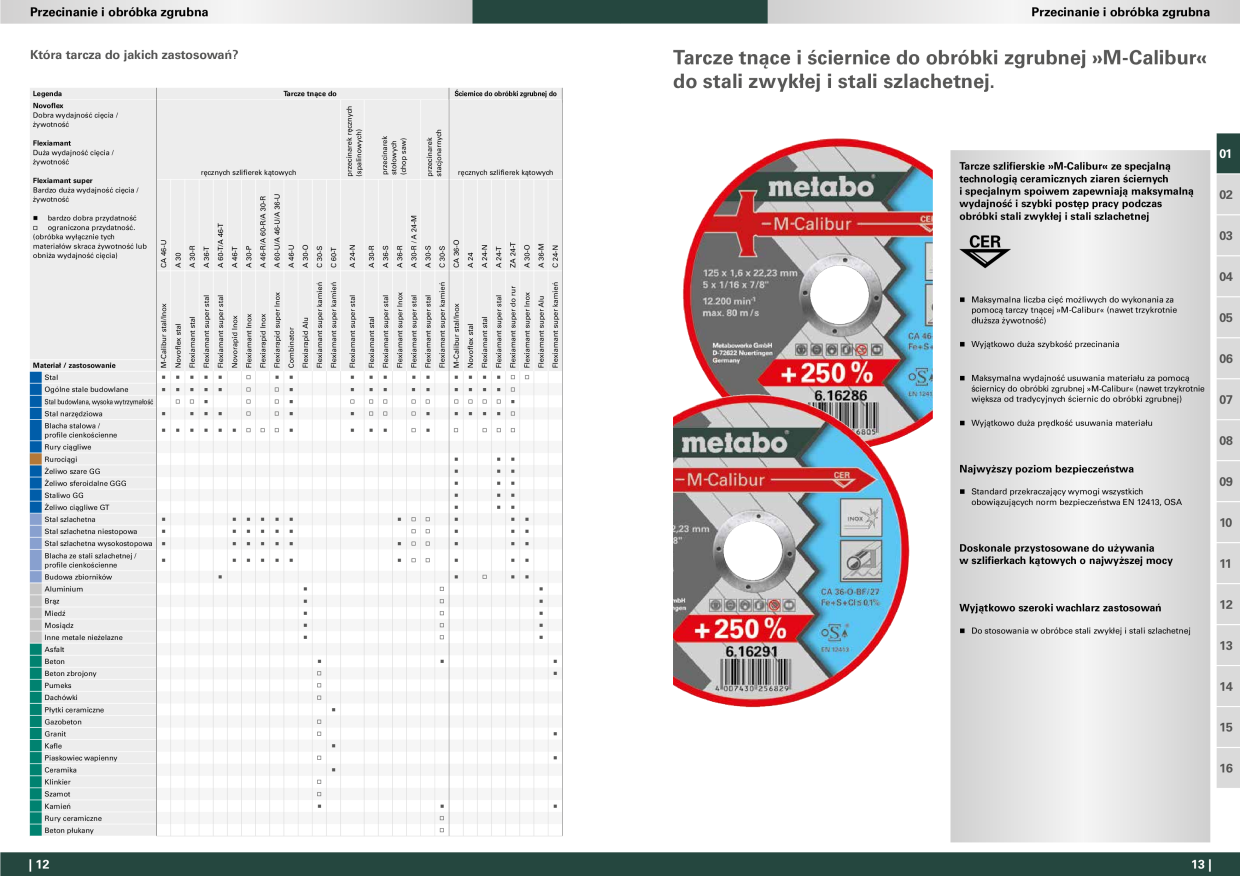
Task: Select chapter tab 15
Action: 1226,728
